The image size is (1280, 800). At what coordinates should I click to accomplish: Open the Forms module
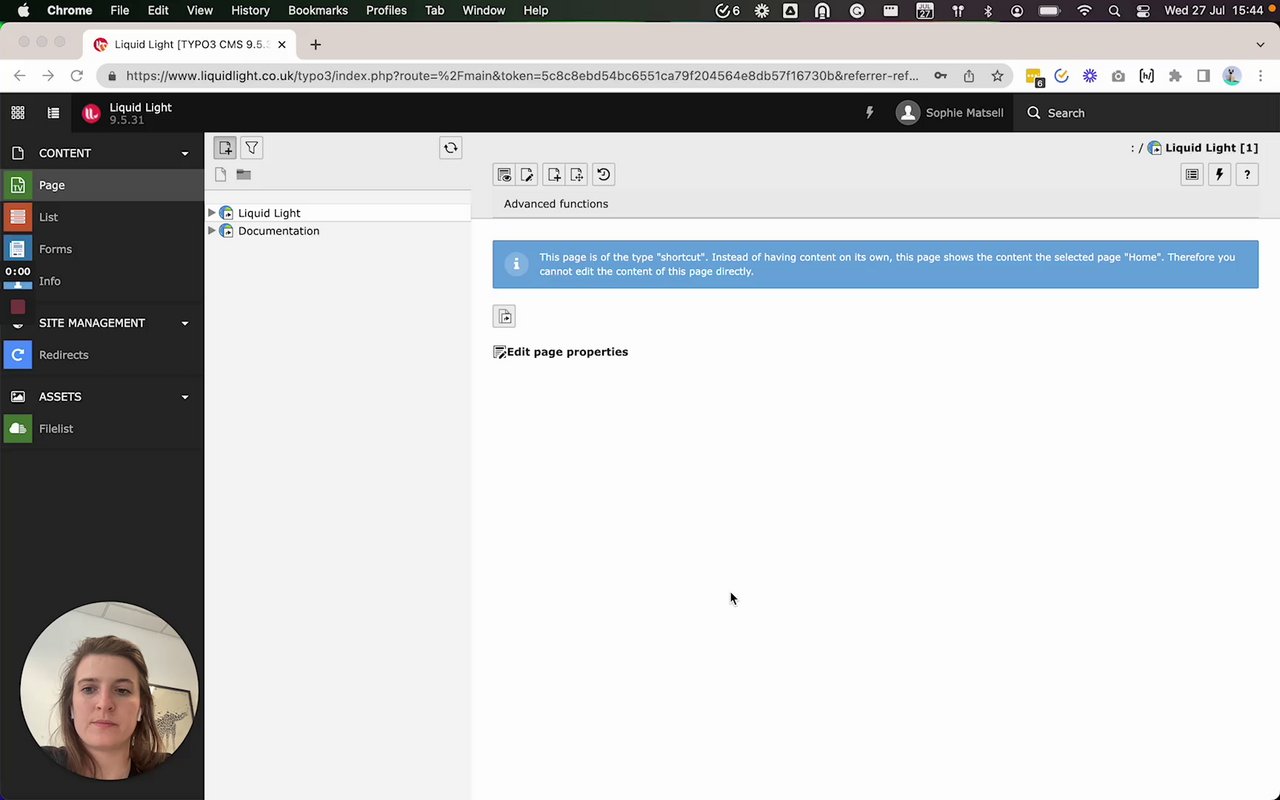tap(102, 249)
